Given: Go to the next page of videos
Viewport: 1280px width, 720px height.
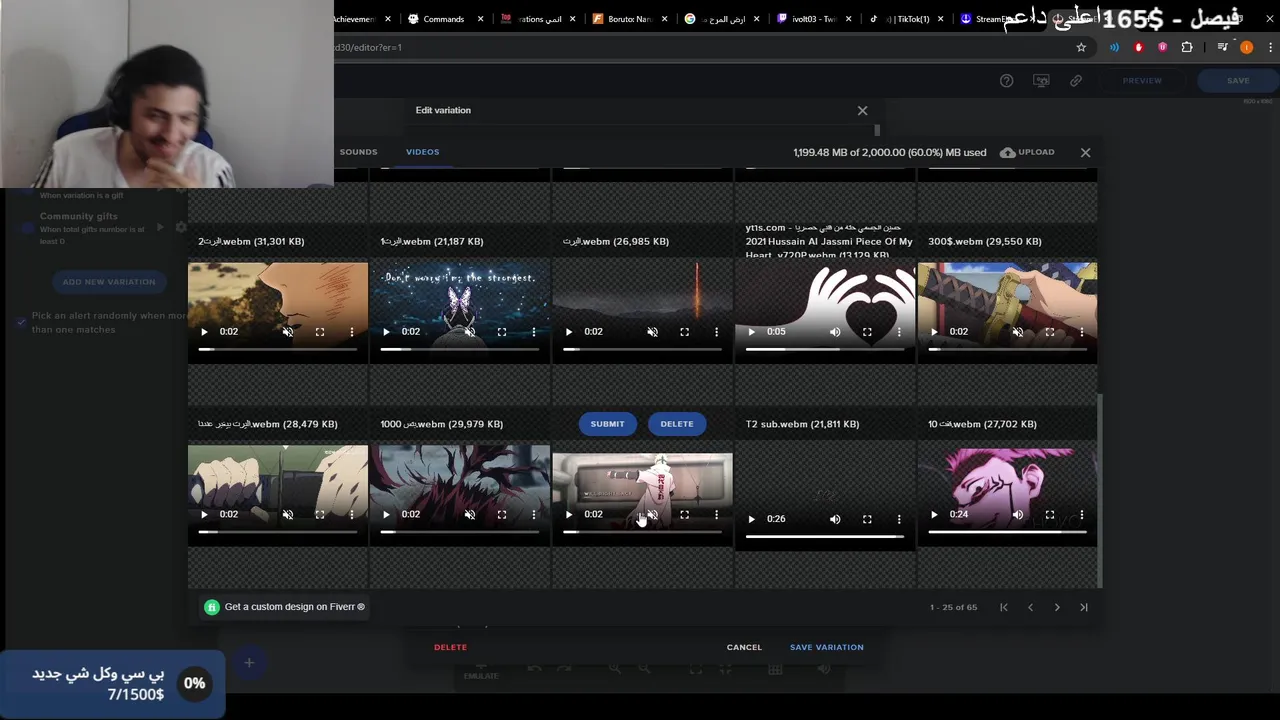Looking at the screenshot, I should point(1057,607).
